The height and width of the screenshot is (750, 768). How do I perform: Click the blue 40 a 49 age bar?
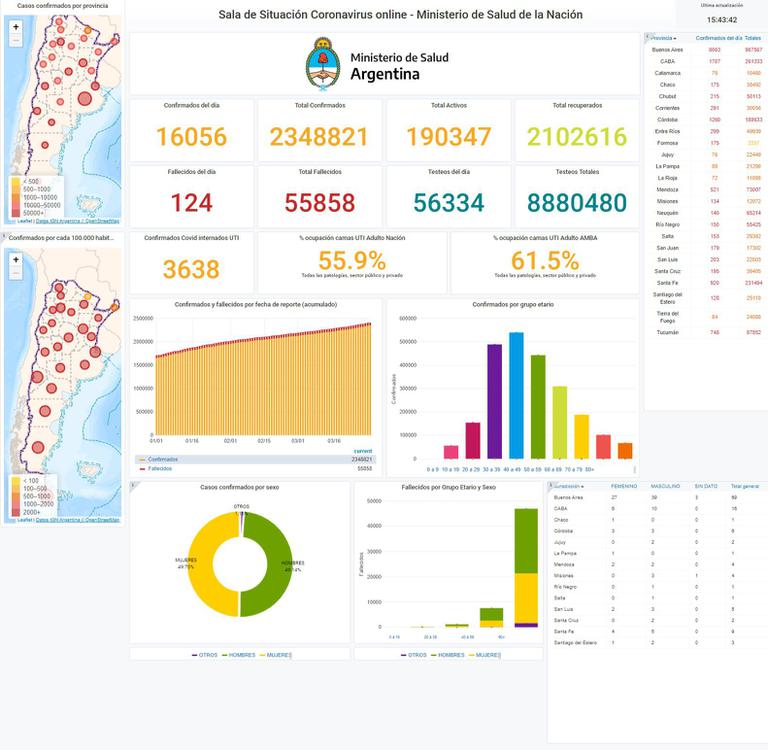516,395
